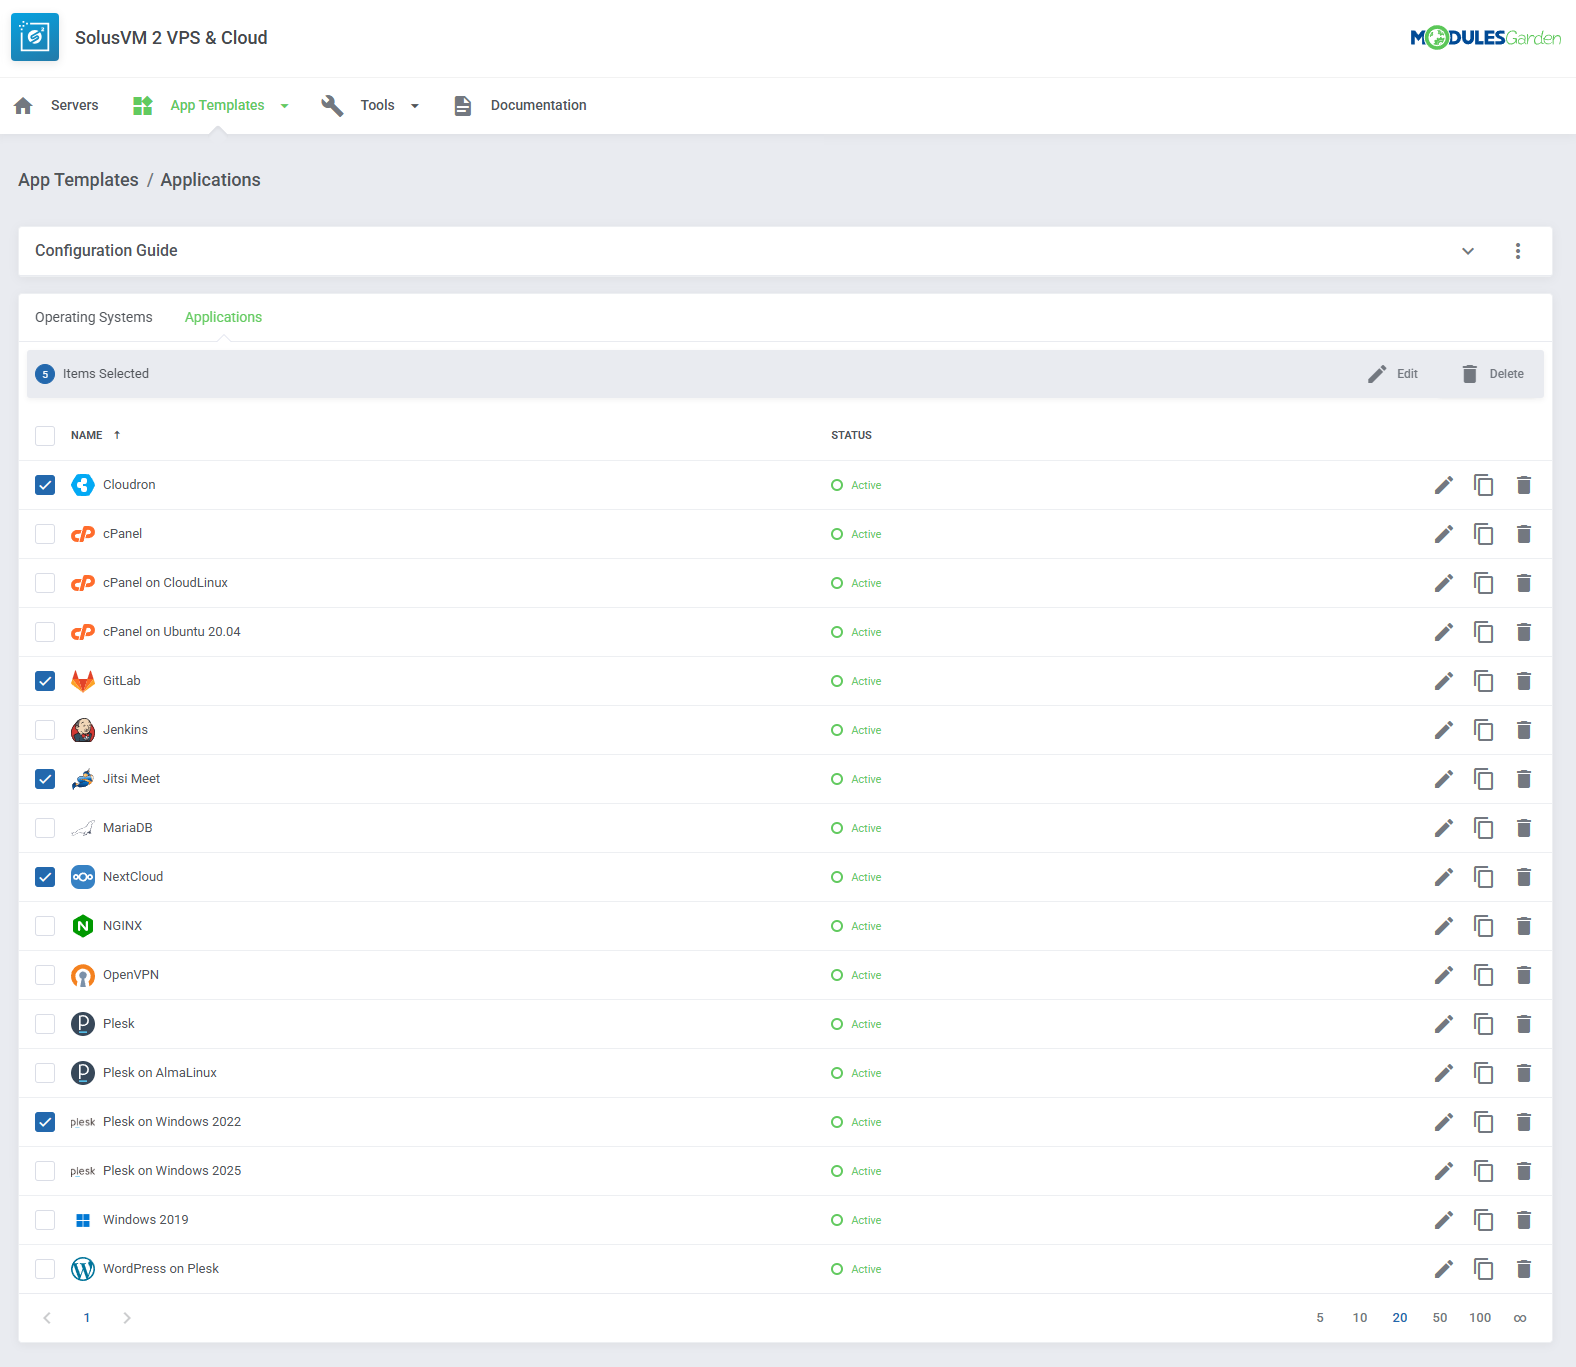The height and width of the screenshot is (1367, 1576).
Task: Delete Plesk on Windows 2025
Action: pos(1523,1171)
